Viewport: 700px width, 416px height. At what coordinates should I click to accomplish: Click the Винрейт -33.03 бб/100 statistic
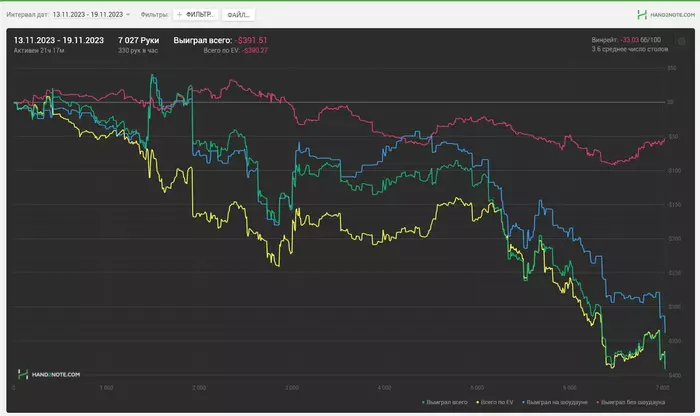[626, 40]
